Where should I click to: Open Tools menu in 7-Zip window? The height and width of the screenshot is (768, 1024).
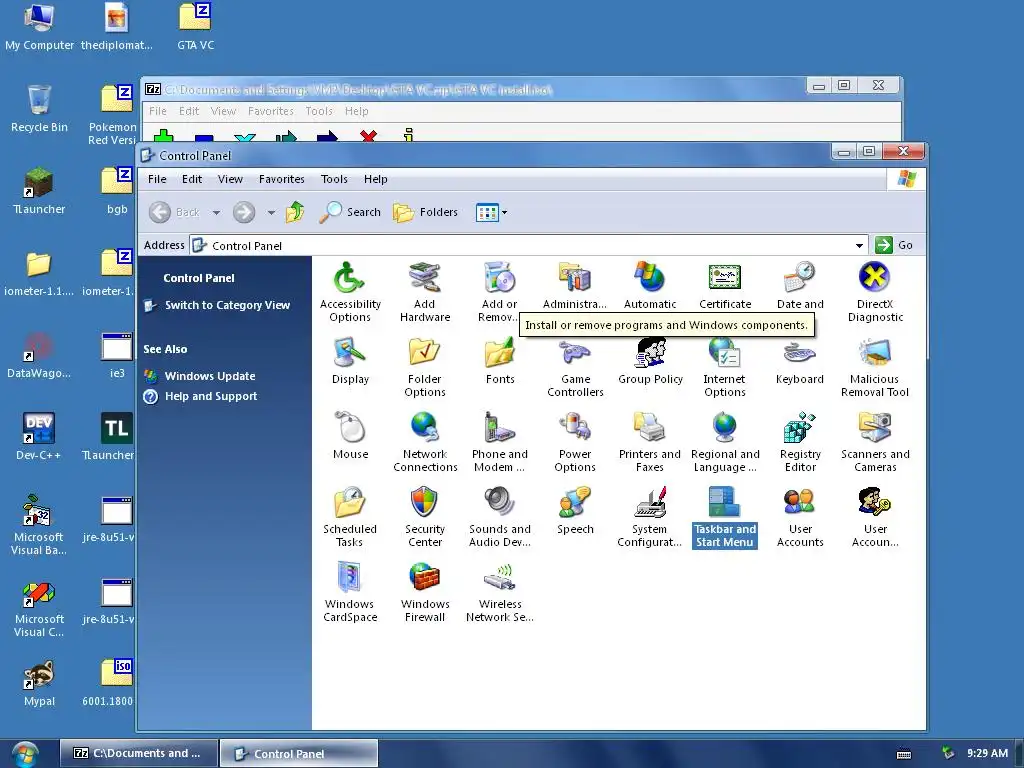(319, 111)
